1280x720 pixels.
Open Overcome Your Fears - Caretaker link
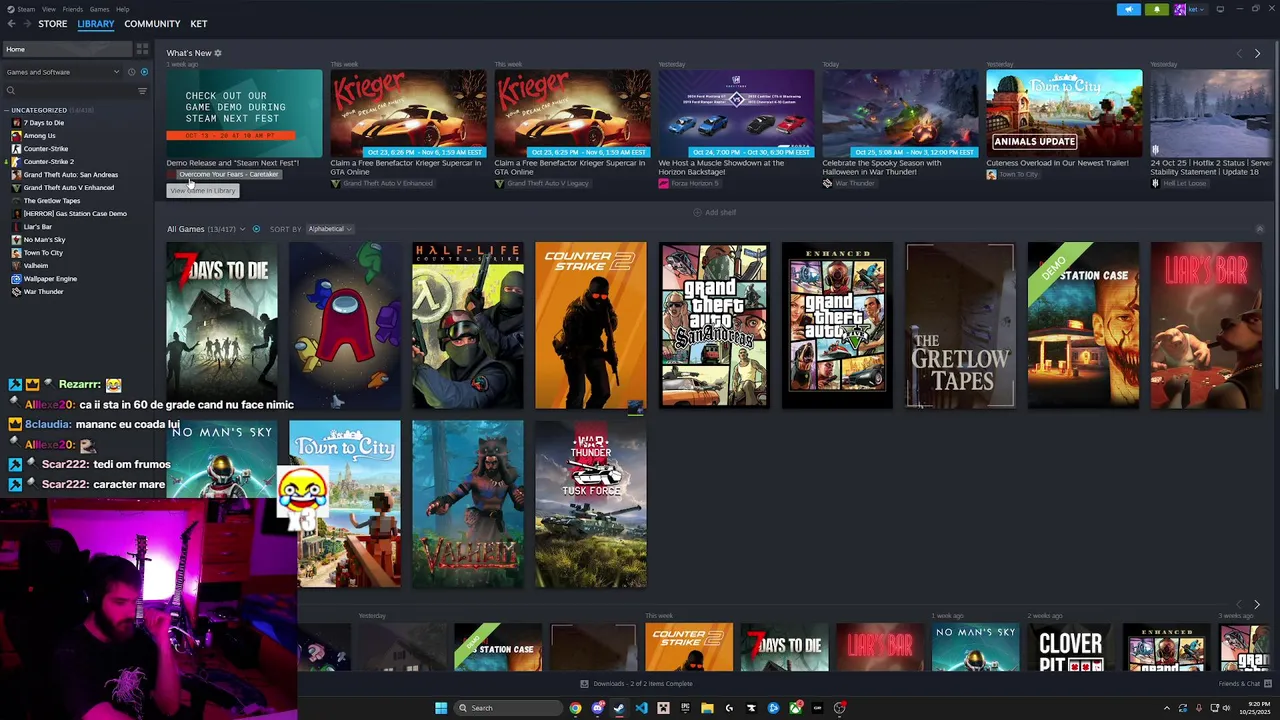pyautogui.click(x=229, y=174)
